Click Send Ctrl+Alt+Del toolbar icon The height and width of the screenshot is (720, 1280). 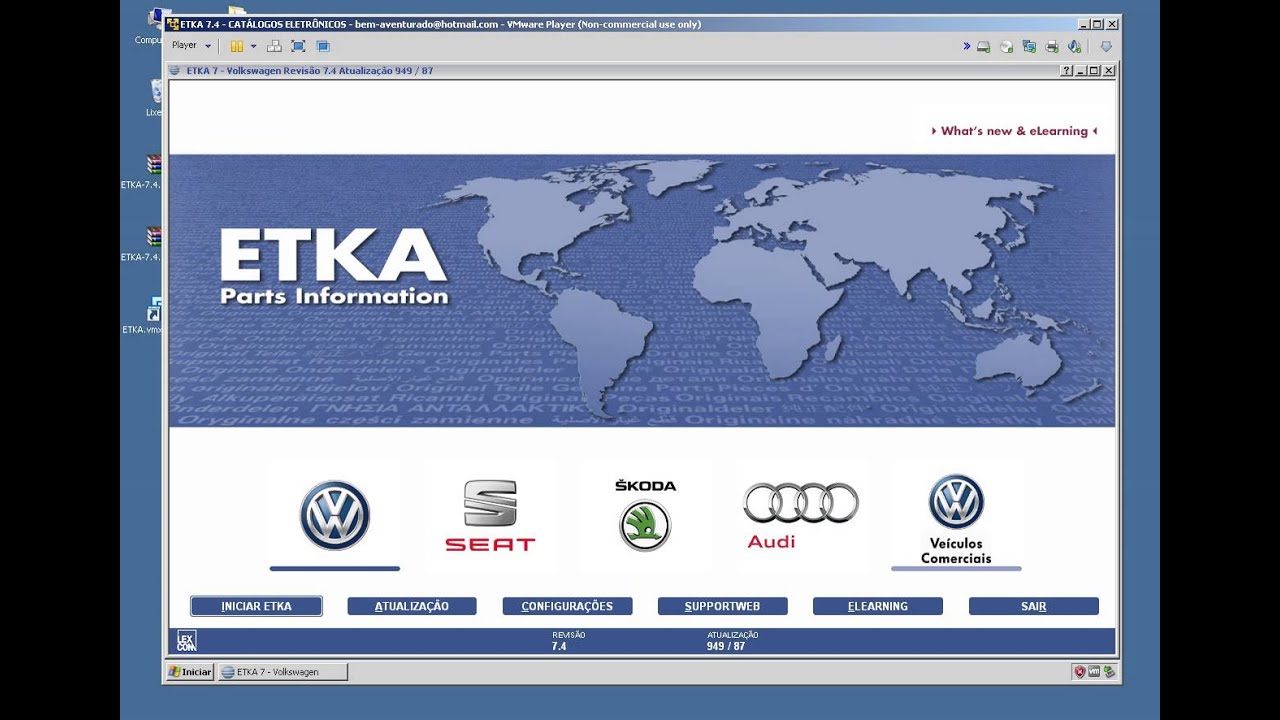tap(274, 46)
